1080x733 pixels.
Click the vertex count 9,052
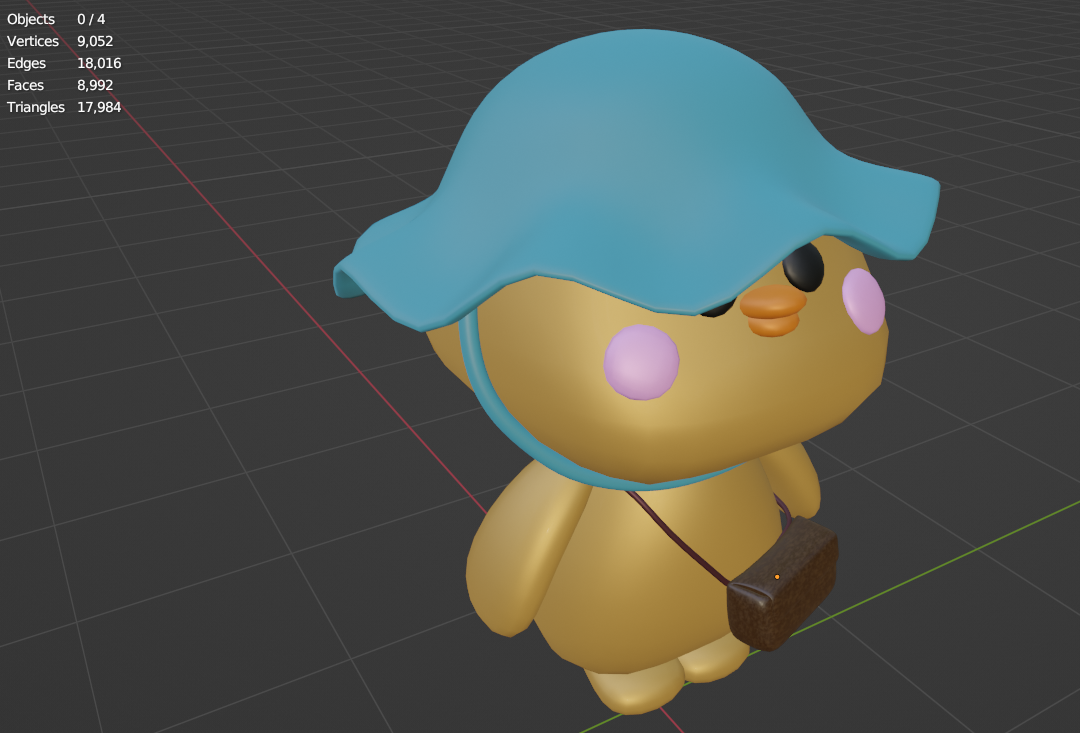click(x=95, y=41)
